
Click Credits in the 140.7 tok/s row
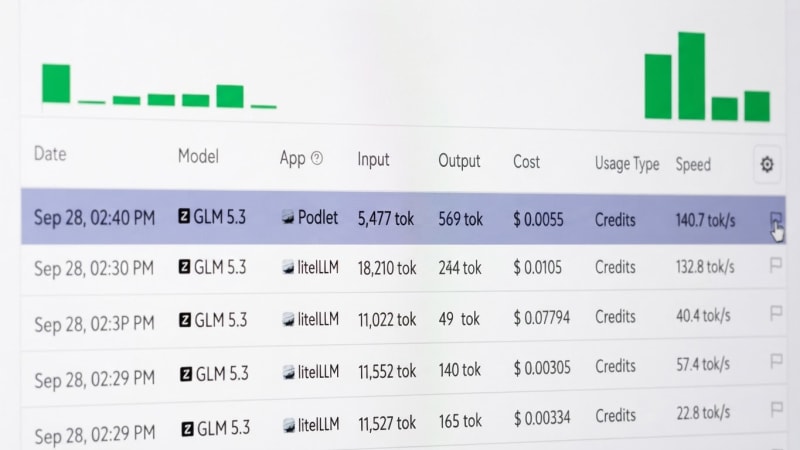tap(615, 220)
